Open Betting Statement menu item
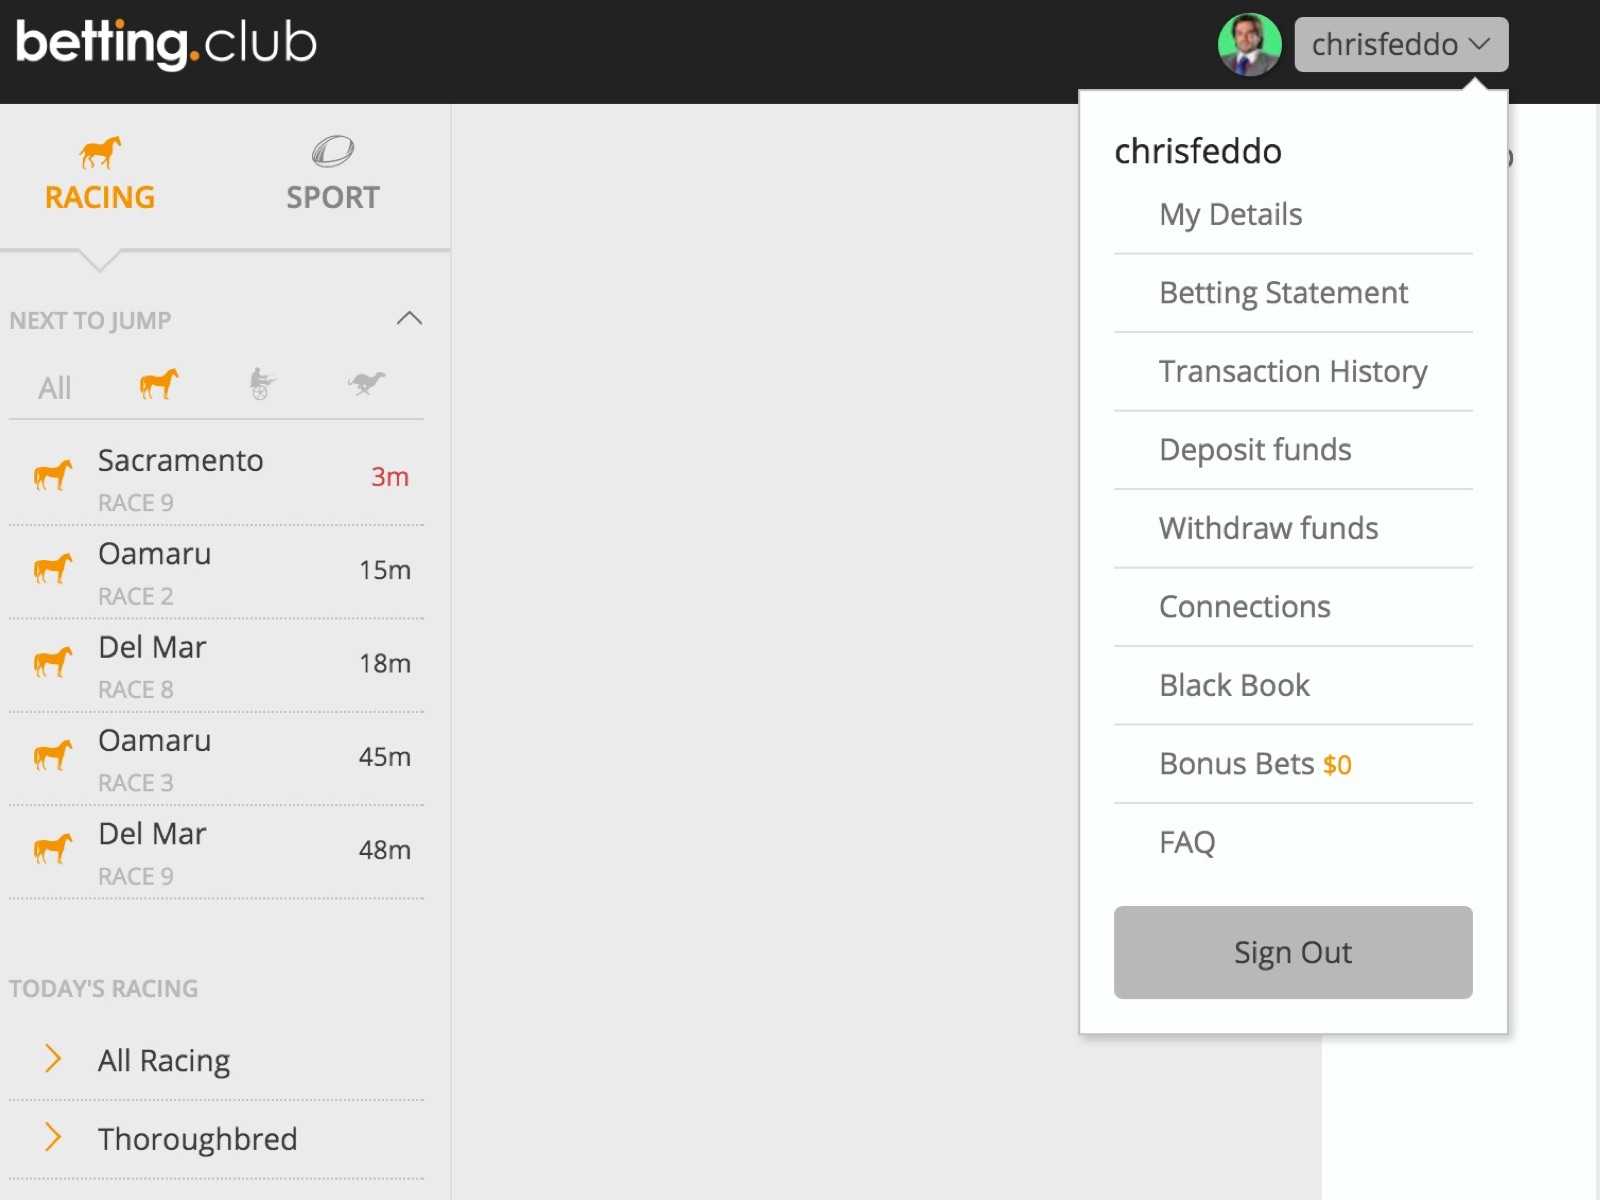Viewport: 1600px width, 1200px height. click(1283, 293)
